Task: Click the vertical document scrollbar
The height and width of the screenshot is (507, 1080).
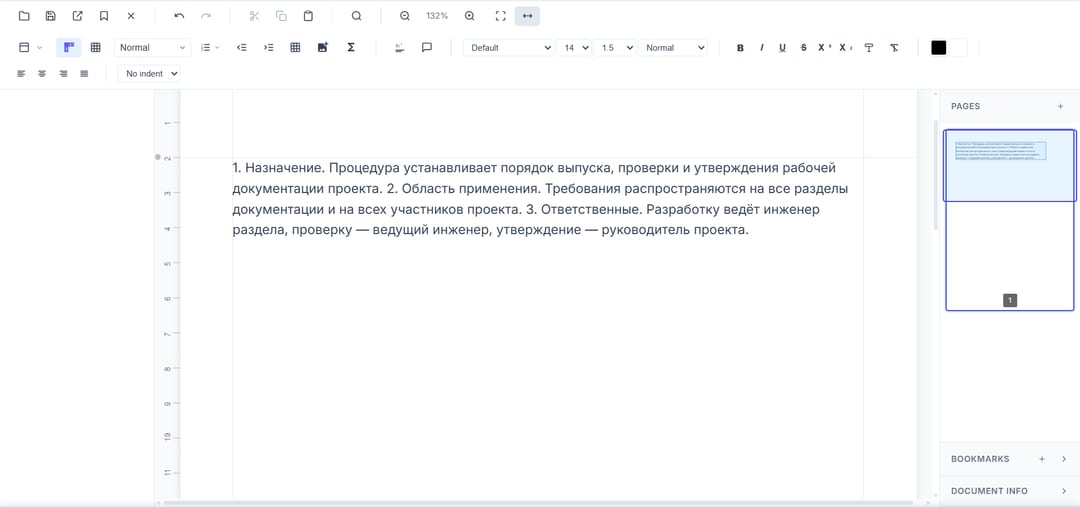Action: click(x=935, y=176)
